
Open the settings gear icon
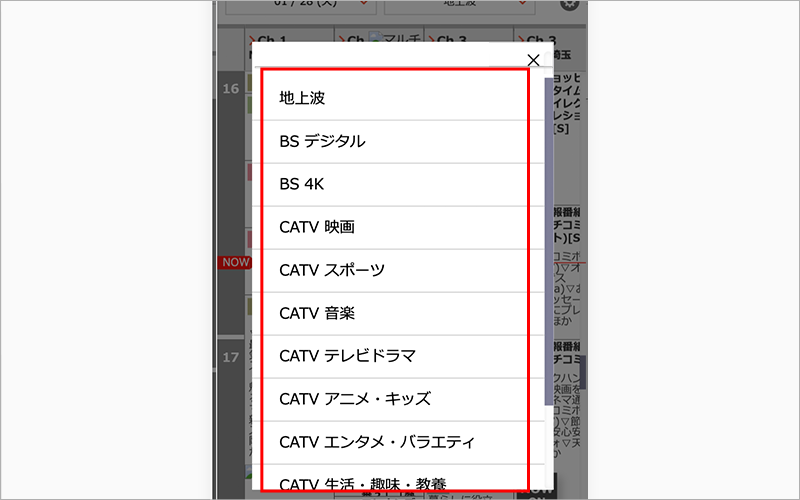pos(570,4)
